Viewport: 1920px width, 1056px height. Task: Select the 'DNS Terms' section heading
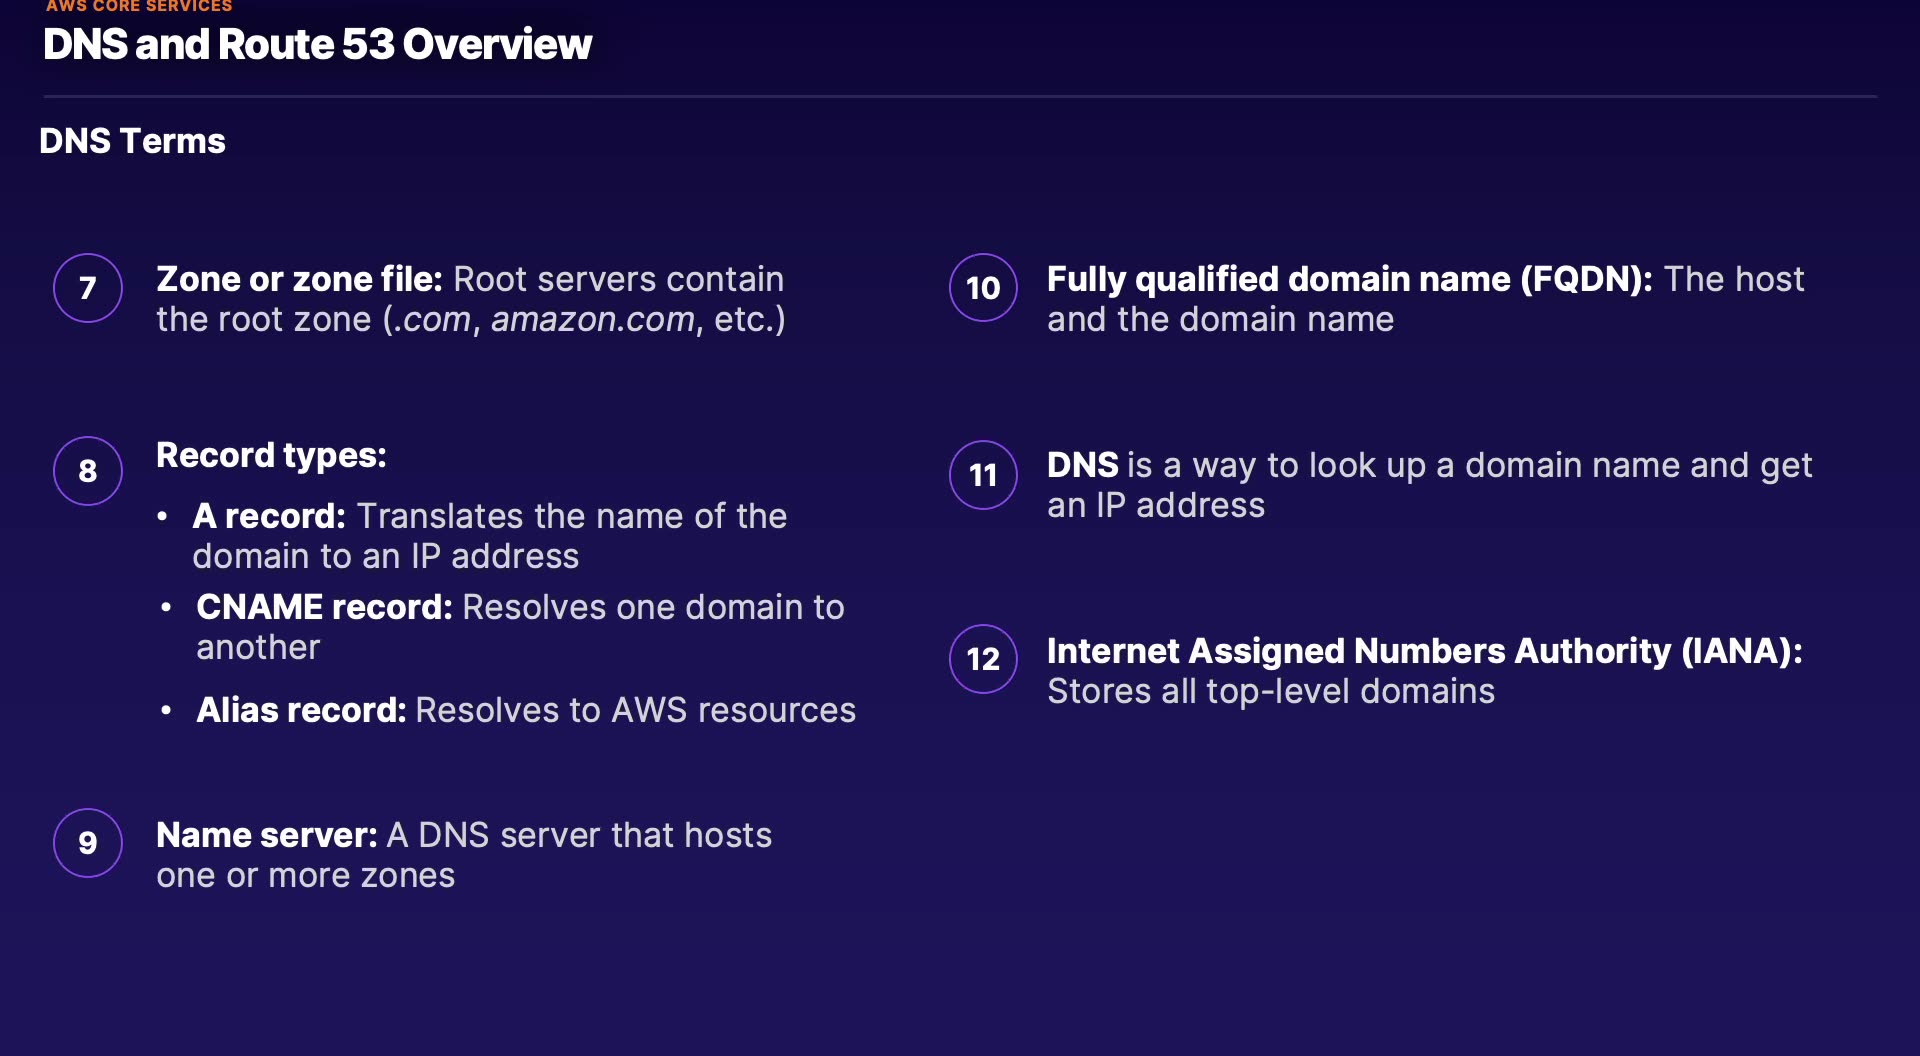point(132,141)
